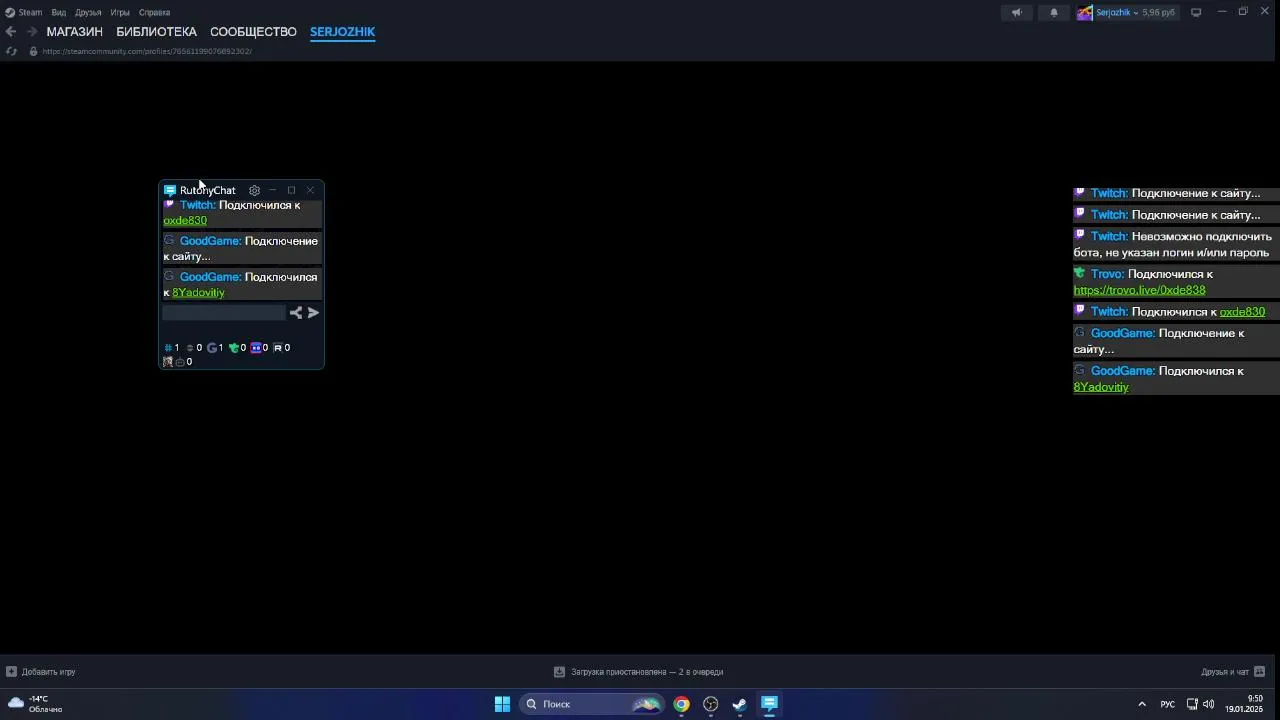The image size is (1280, 720).
Task: Click the РУС language indicator
Action: point(1167,704)
